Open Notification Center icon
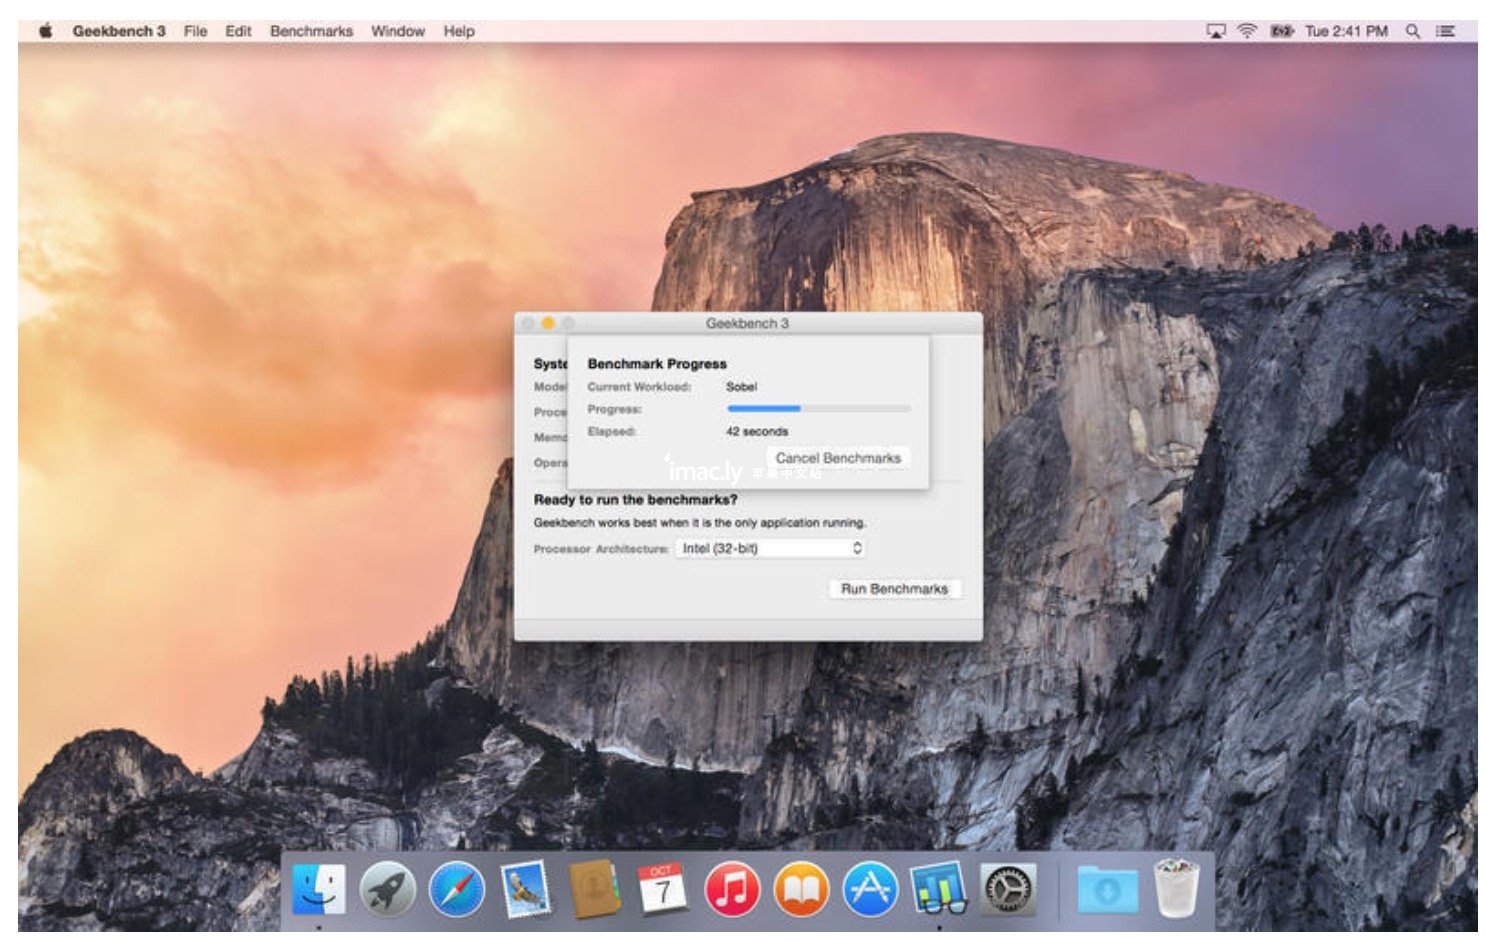The width and height of the screenshot is (1486, 942). click(1446, 31)
